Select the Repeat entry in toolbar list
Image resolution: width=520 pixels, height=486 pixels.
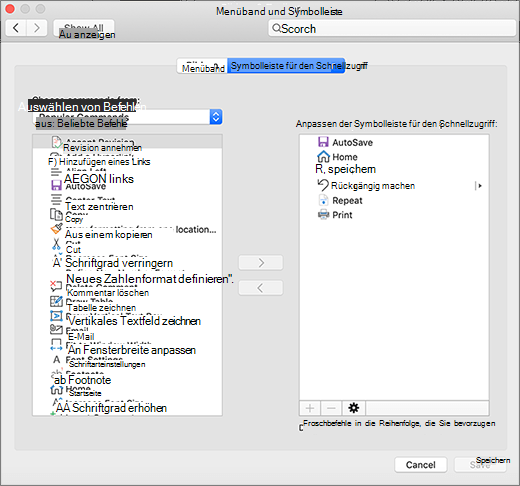[x=394, y=200]
